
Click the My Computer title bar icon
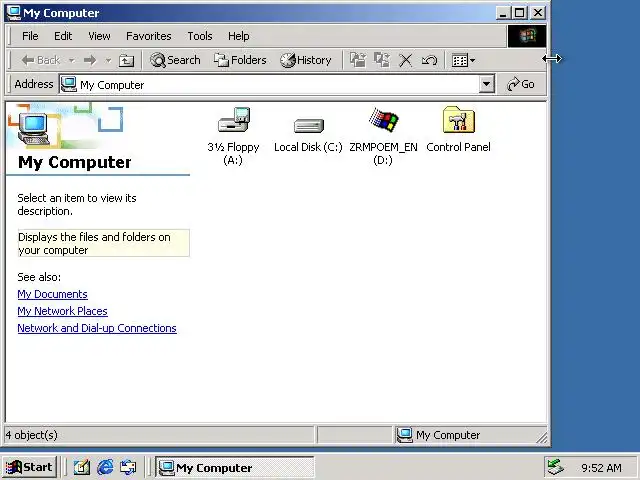(x=14, y=13)
